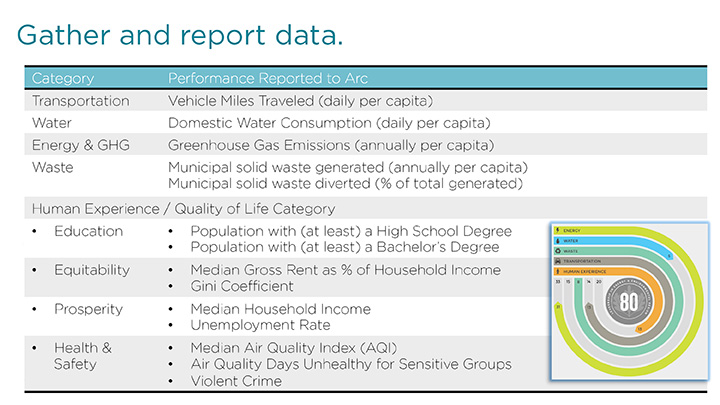Click the Waste recycling icon
Viewport: 720px width, 405px height.
pyautogui.click(x=558, y=250)
